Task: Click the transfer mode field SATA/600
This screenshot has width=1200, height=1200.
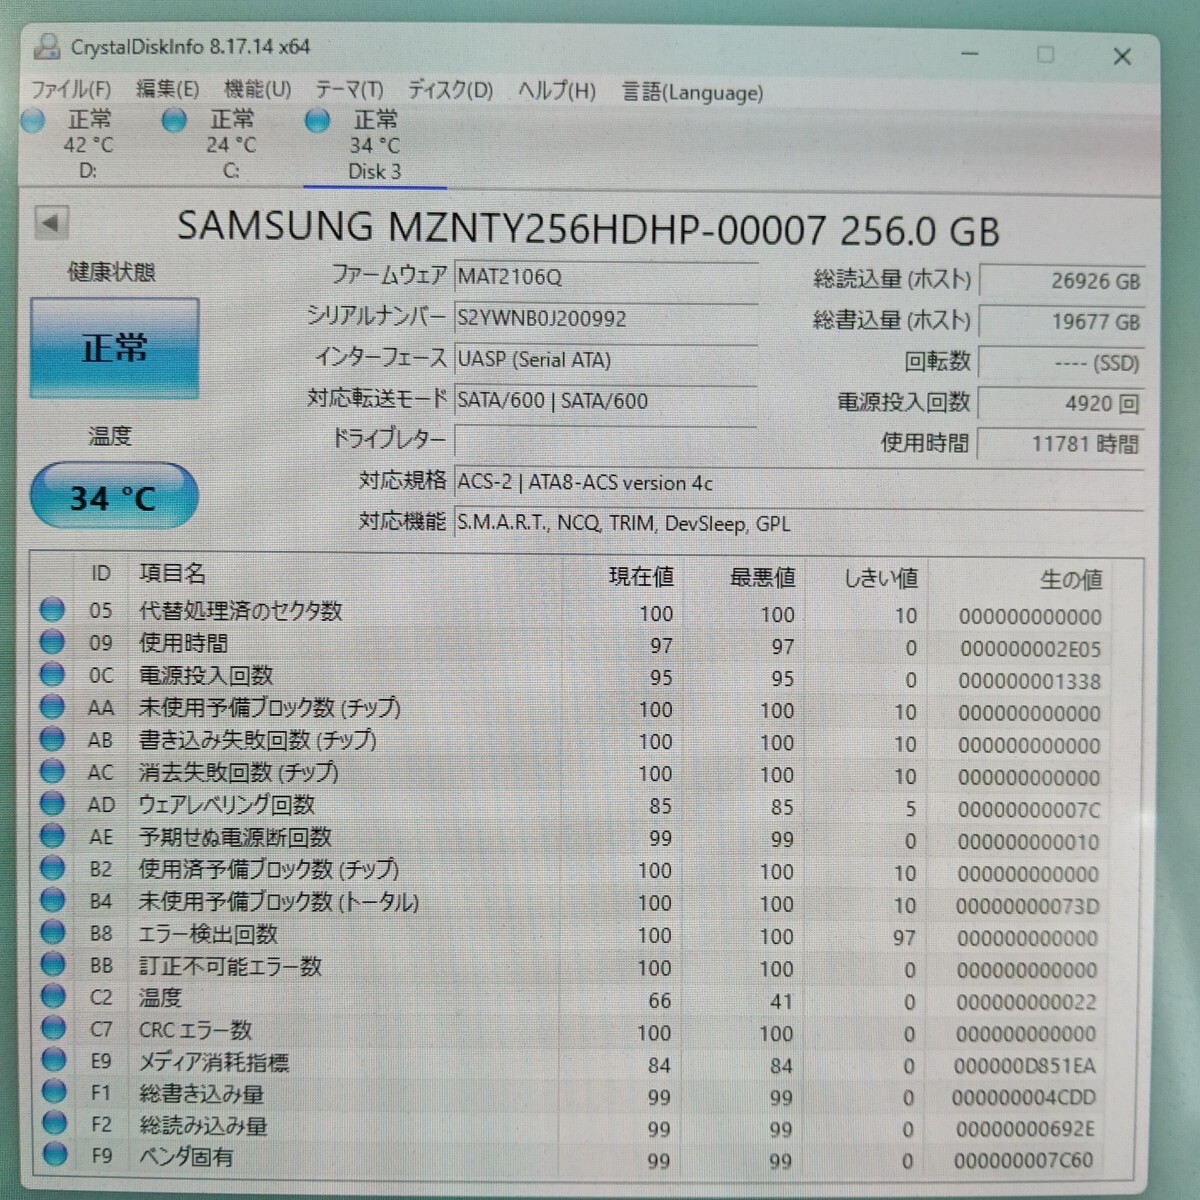Action: (605, 400)
